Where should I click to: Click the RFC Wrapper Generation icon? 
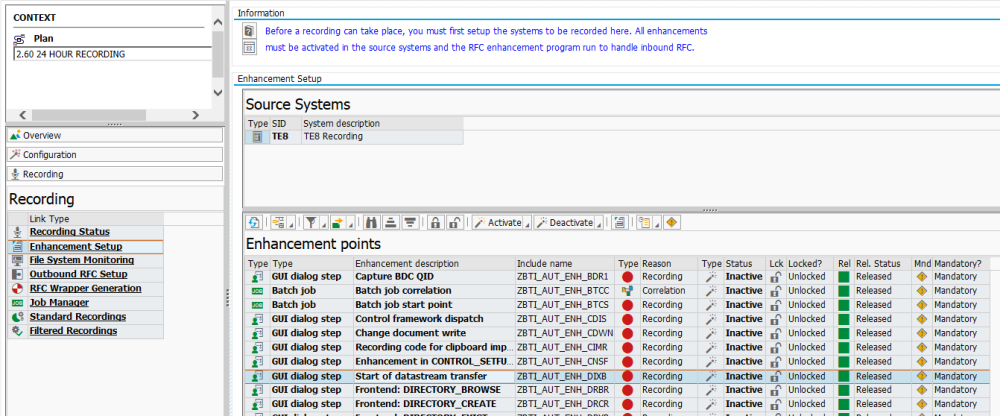(x=18, y=288)
